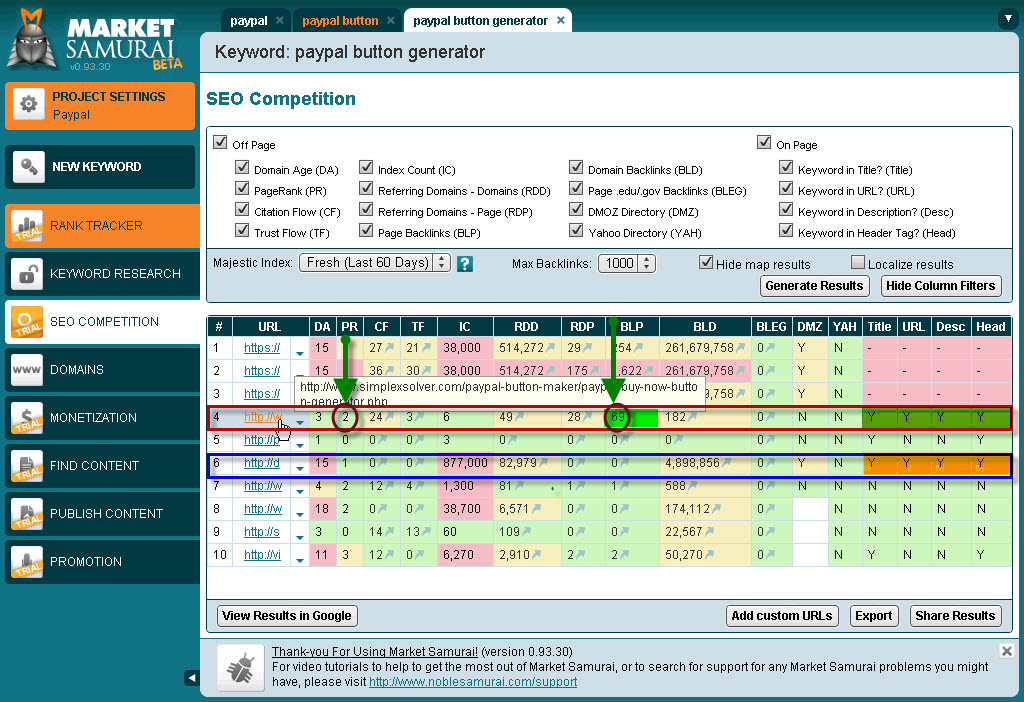Click the Max Backlinks value field
The image size is (1024, 702).
[619, 263]
